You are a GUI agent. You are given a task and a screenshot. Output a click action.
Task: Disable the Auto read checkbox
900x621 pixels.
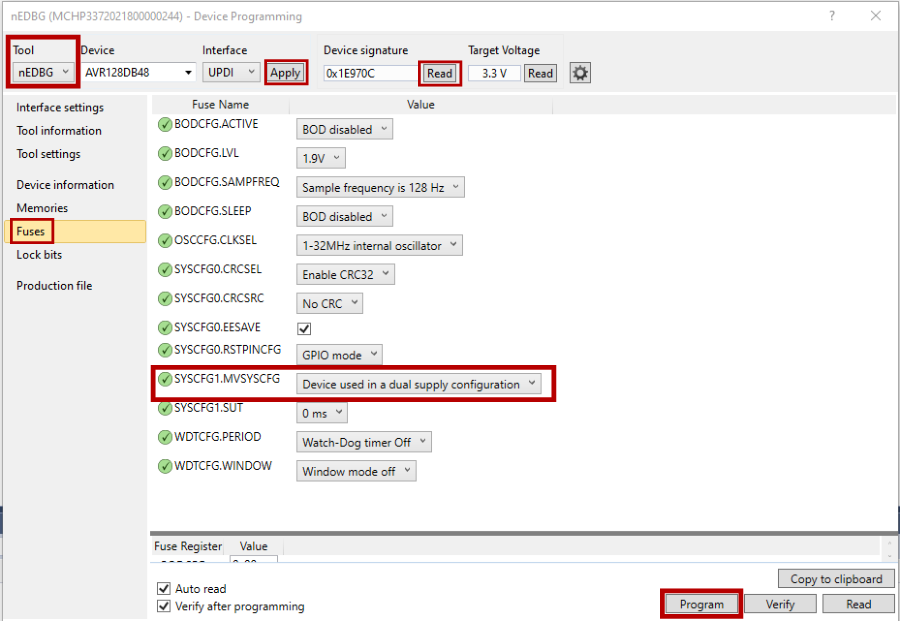coord(164,589)
